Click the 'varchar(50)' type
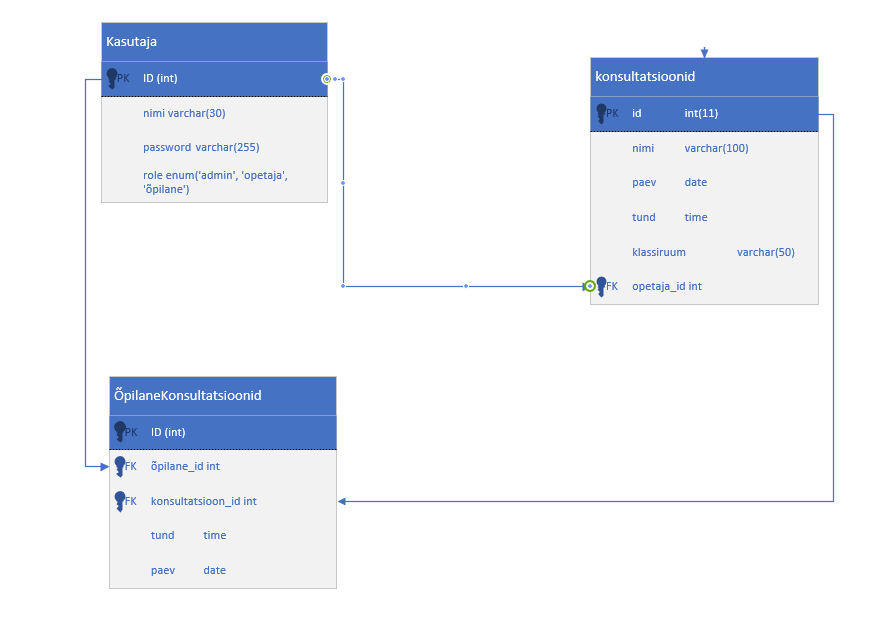The image size is (893, 644). point(765,252)
